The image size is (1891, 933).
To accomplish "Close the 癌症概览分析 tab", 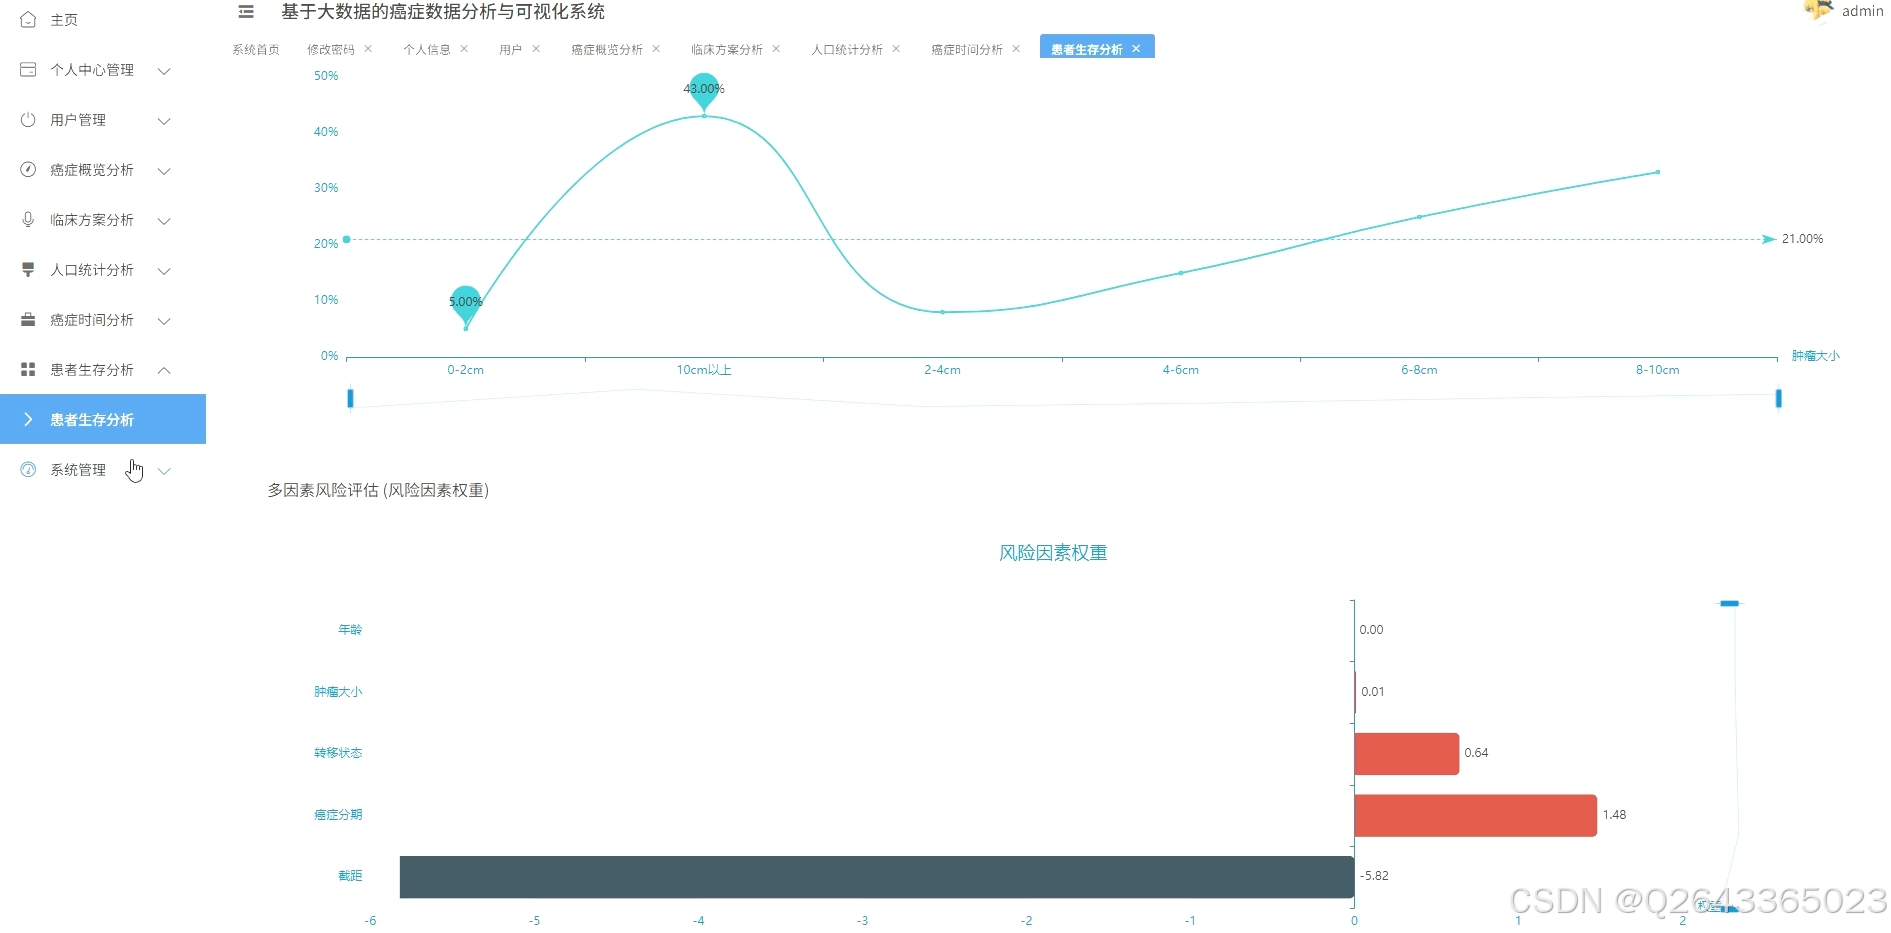I will point(656,48).
